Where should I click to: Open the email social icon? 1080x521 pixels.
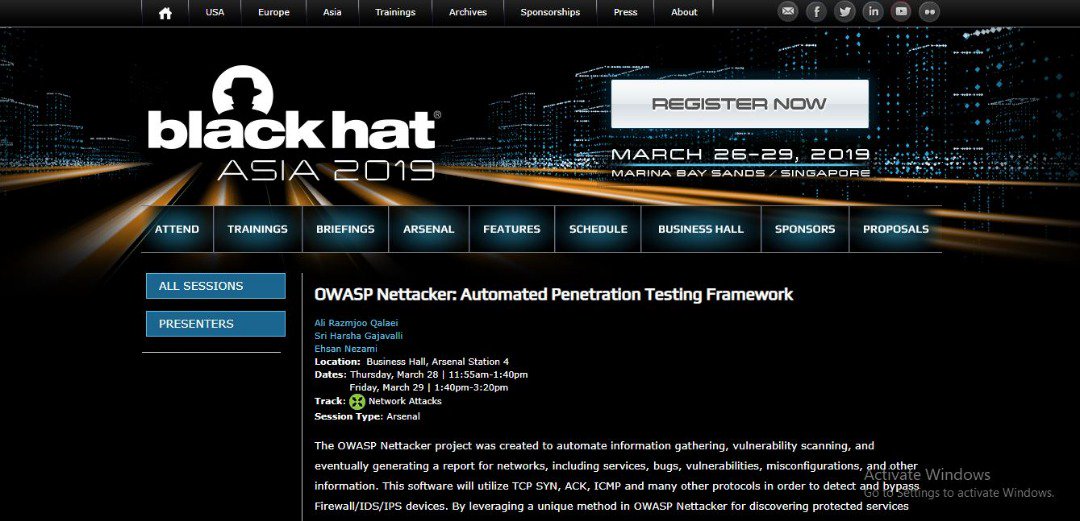pos(788,11)
